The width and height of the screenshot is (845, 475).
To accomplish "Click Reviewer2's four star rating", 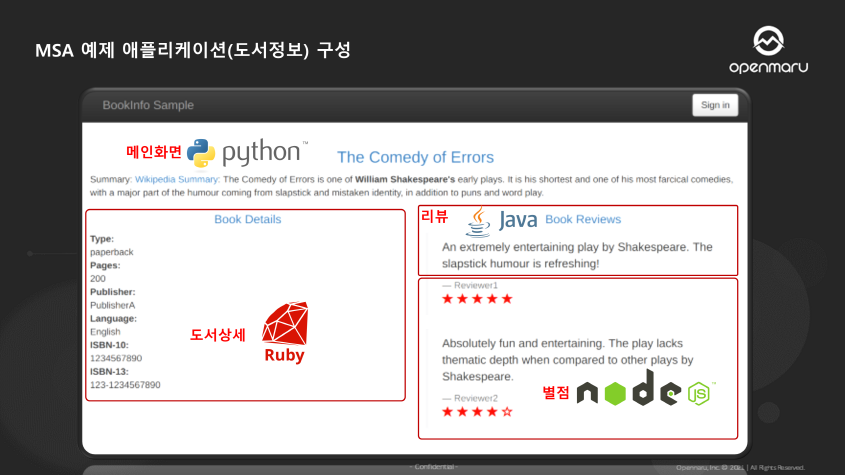I will [x=477, y=411].
